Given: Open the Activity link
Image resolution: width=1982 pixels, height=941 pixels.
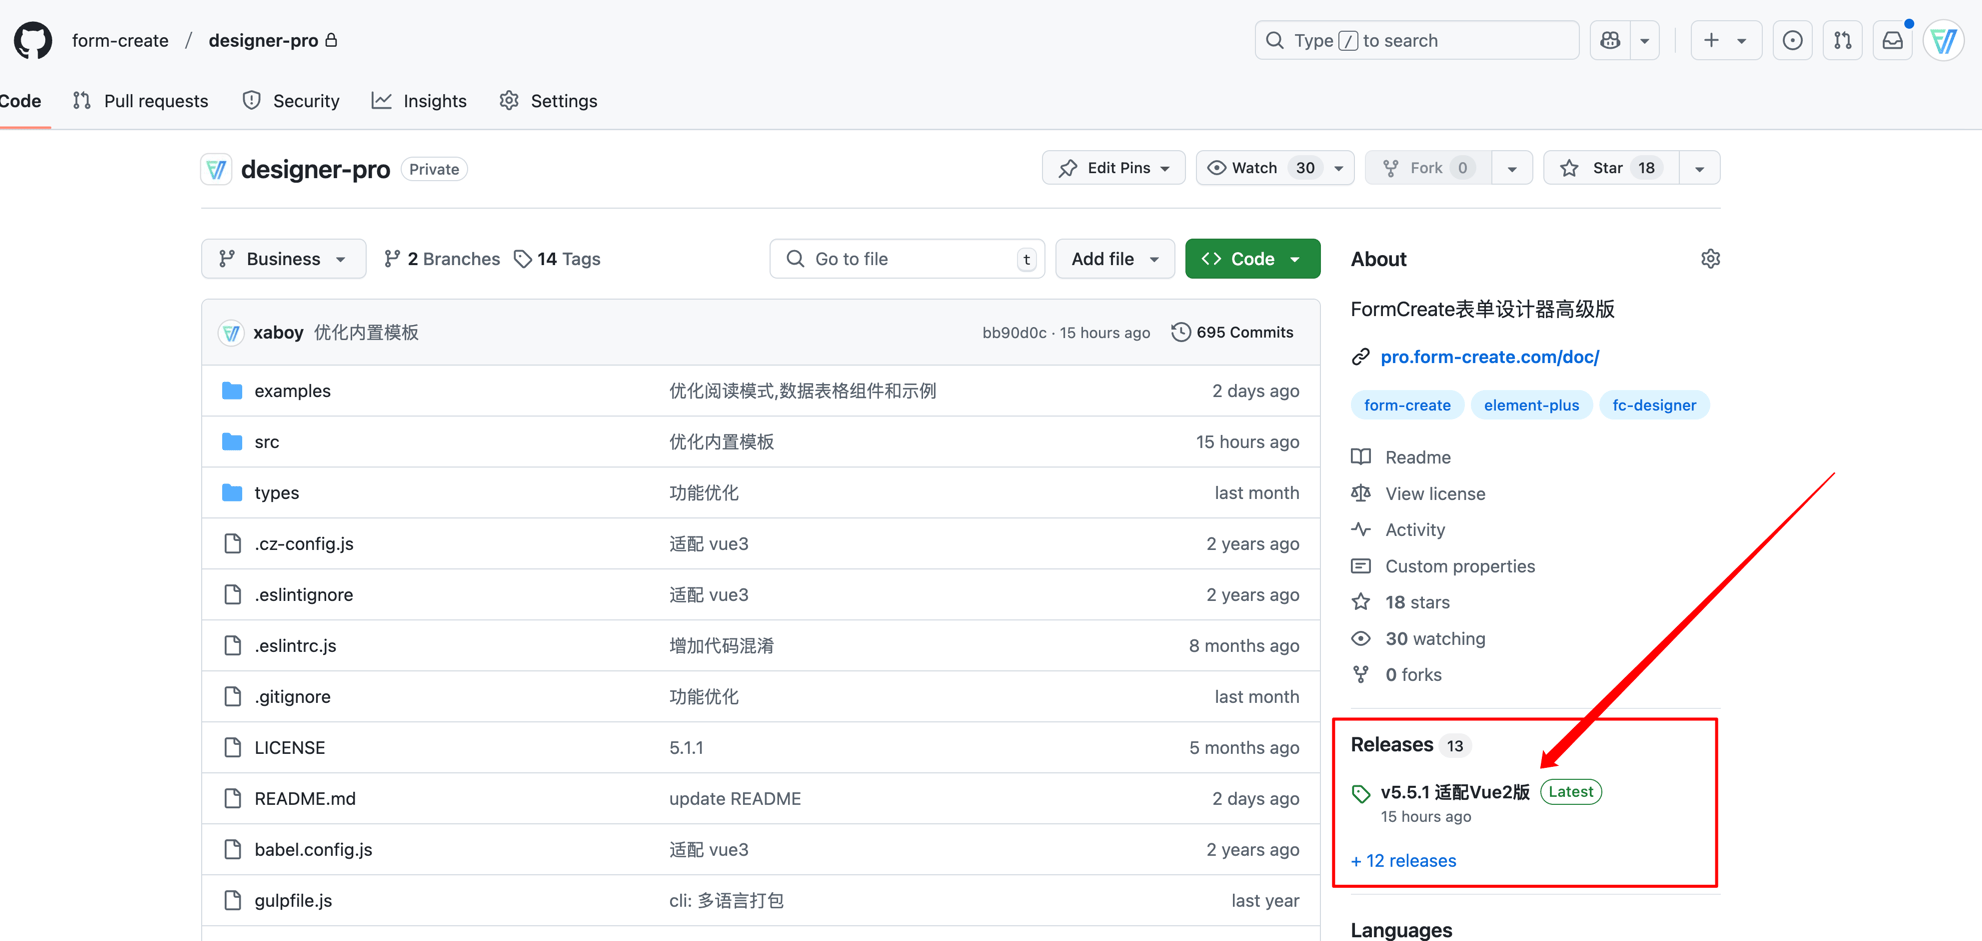Looking at the screenshot, I should click(1398, 530).
